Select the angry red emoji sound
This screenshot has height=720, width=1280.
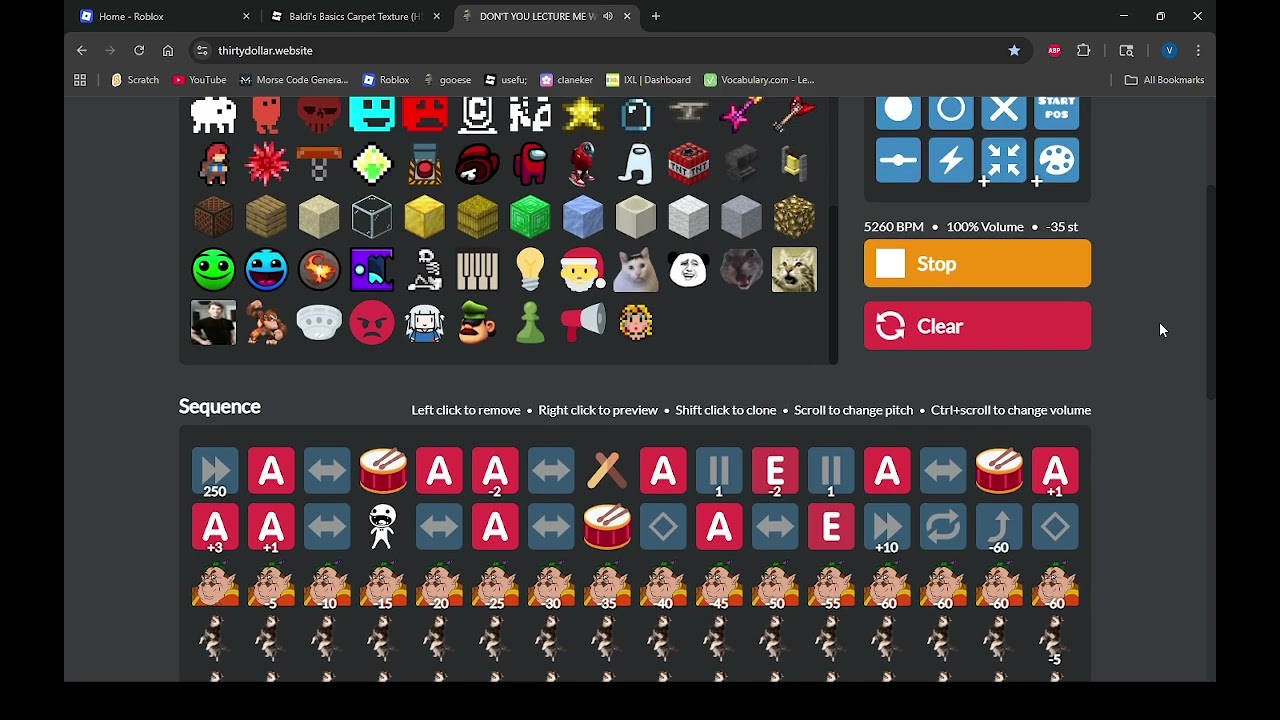click(372, 322)
